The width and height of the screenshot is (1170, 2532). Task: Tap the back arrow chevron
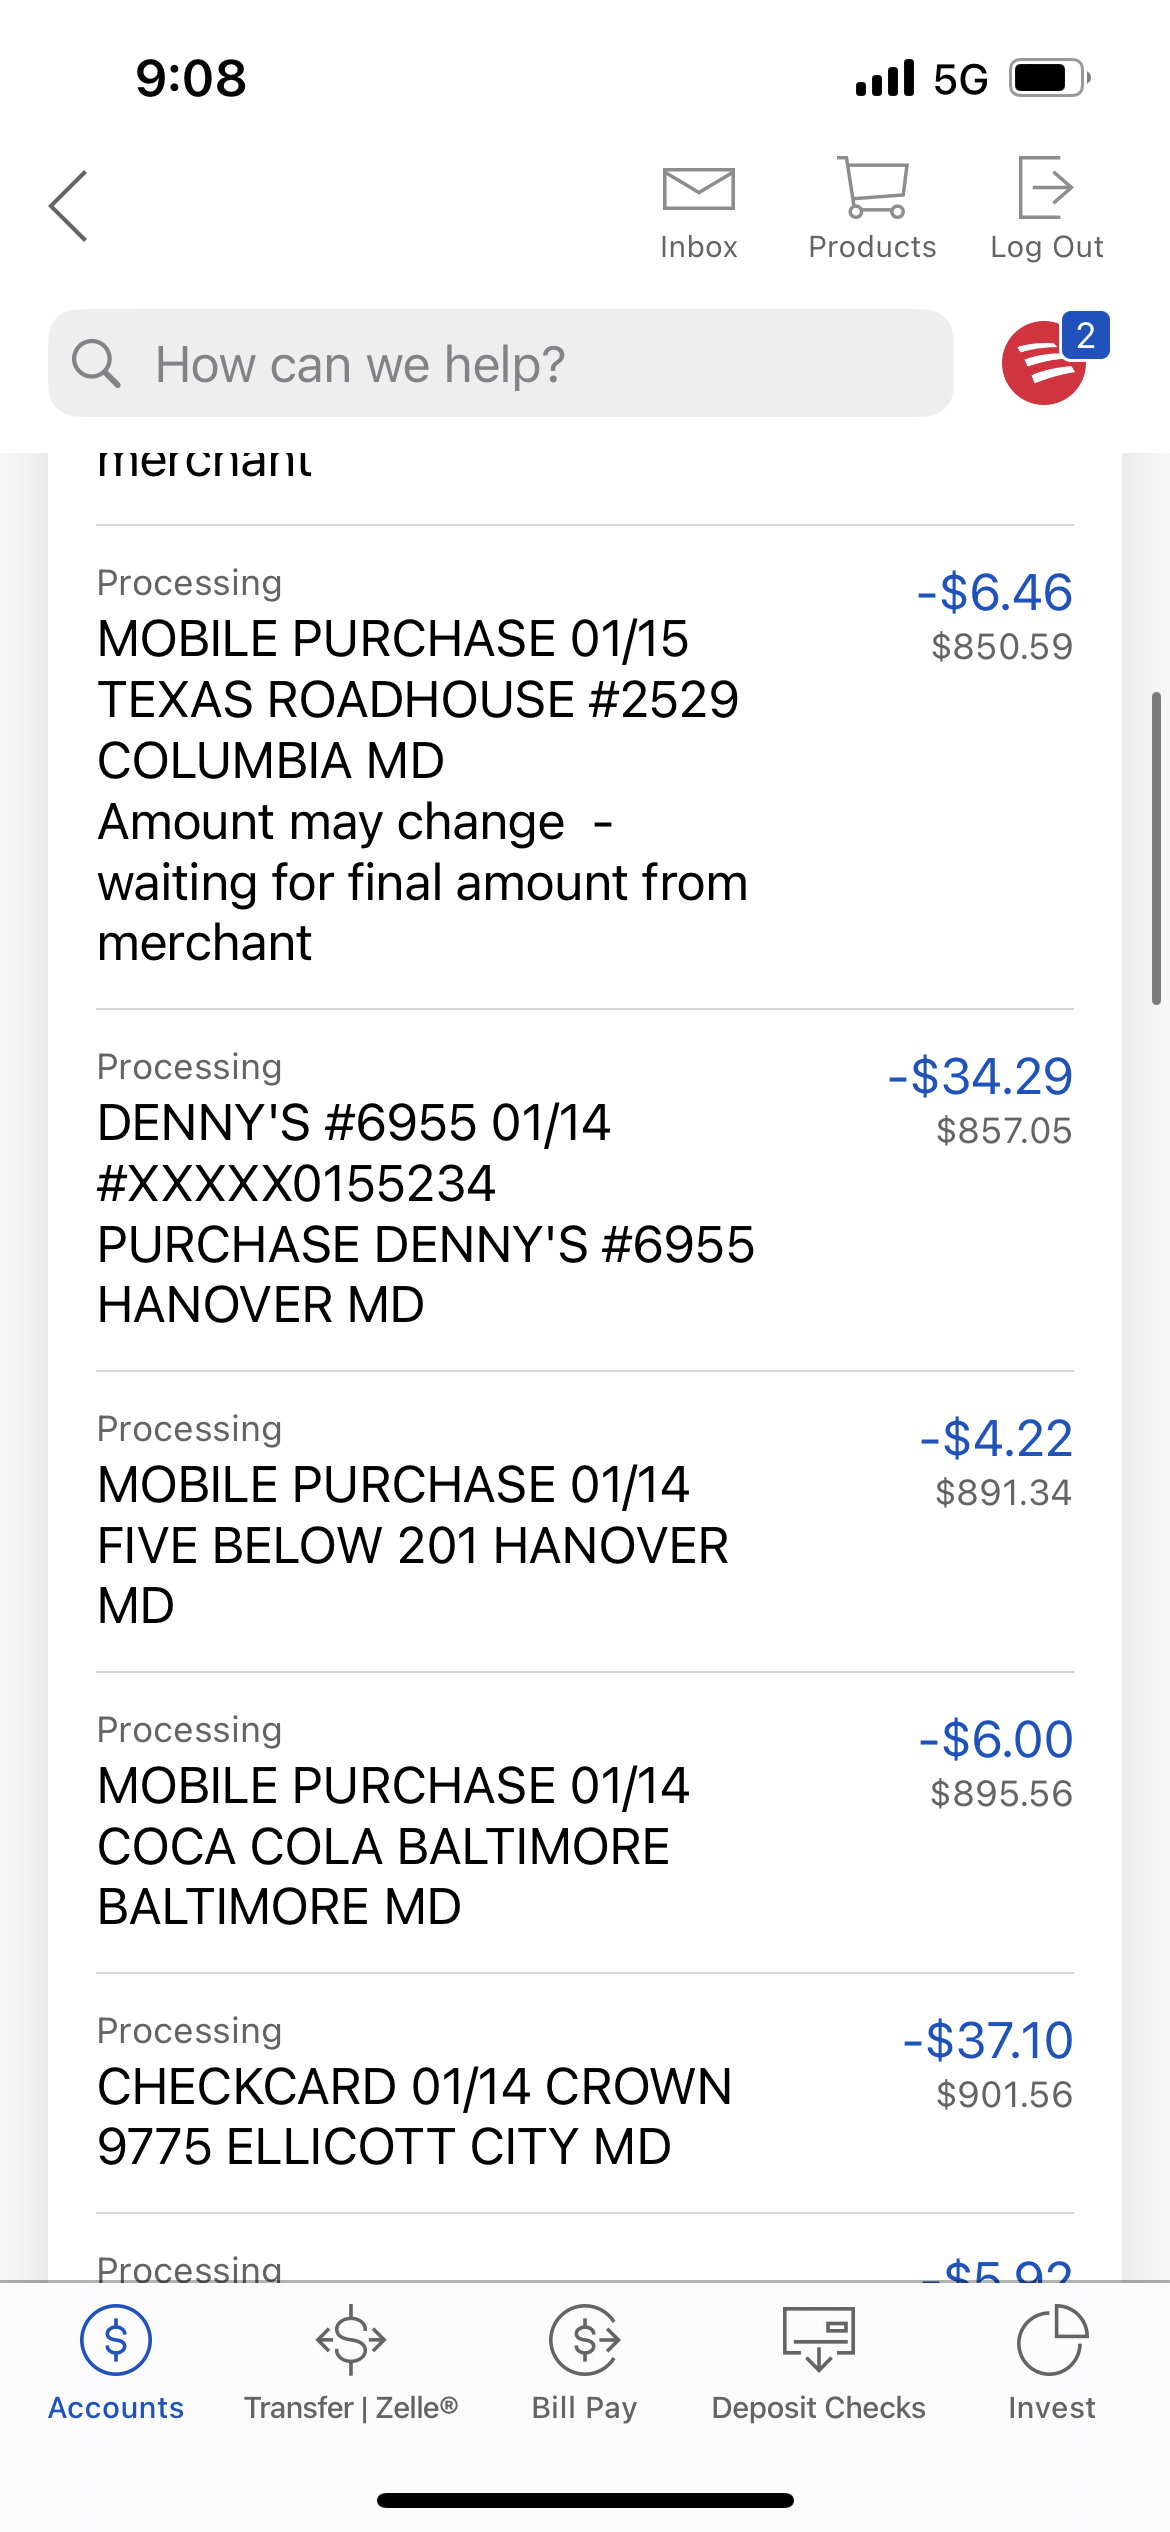coord(69,206)
